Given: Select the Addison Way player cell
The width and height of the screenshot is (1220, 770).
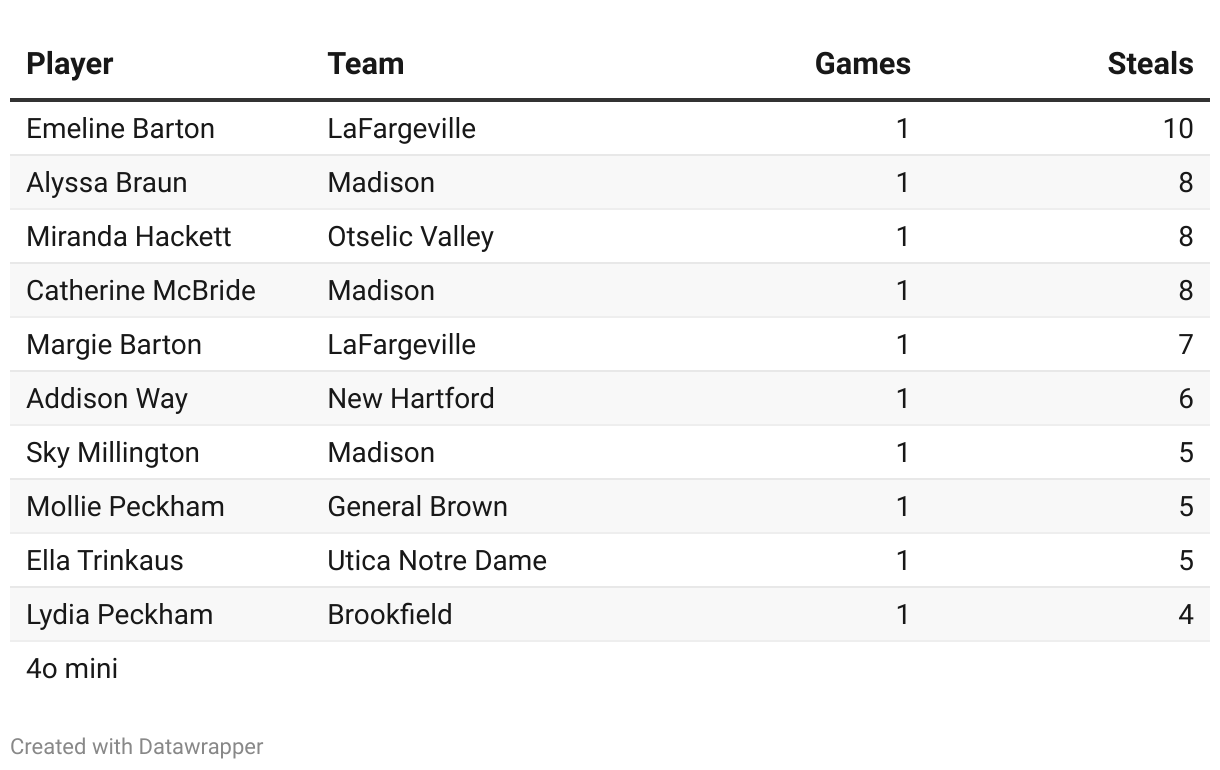Looking at the screenshot, I should (107, 399).
